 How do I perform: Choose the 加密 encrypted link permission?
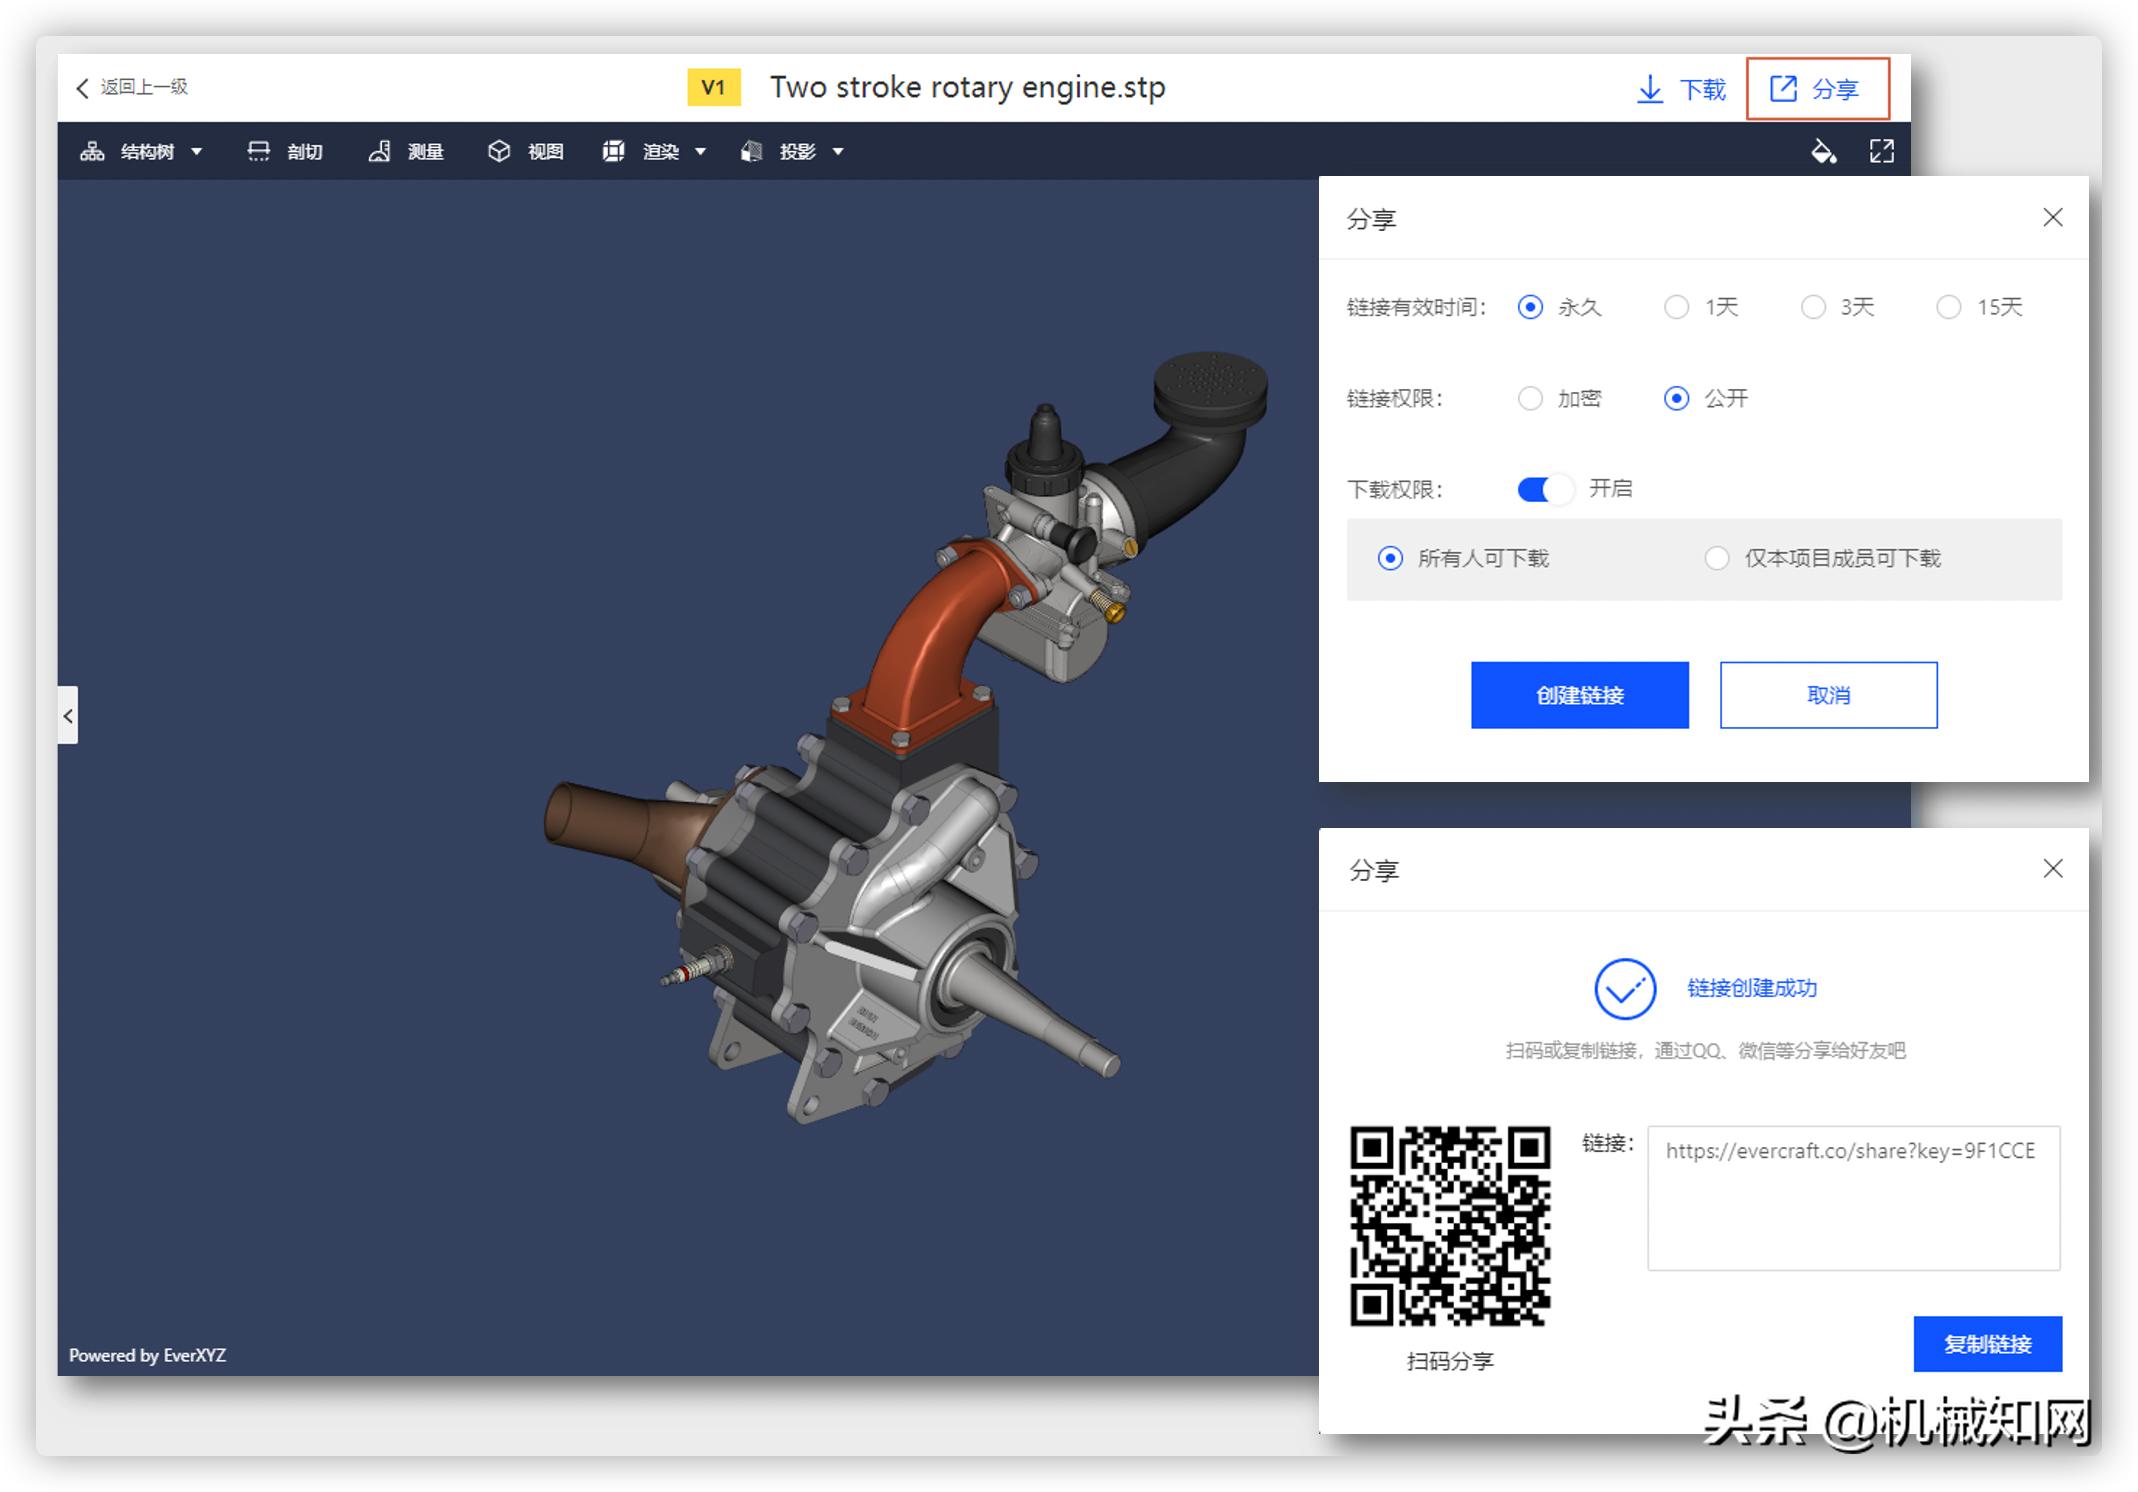click(x=1530, y=399)
